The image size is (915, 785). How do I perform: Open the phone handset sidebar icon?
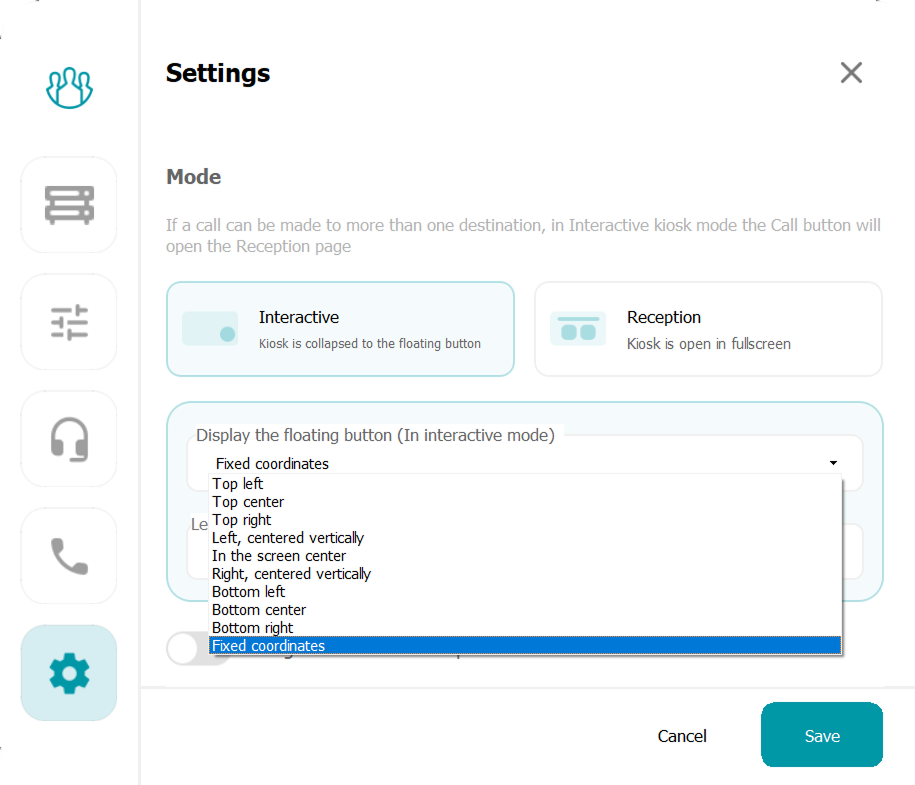(x=69, y=556)
